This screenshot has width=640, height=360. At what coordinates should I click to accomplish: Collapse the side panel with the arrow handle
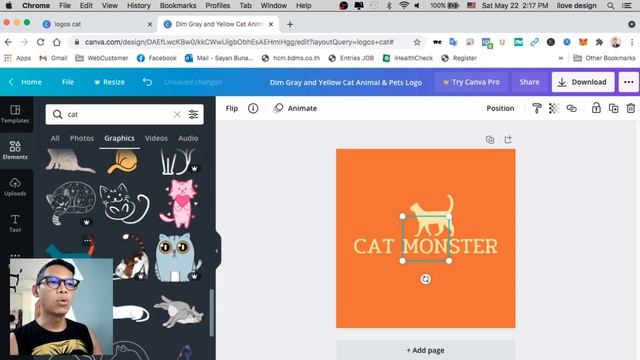tap(217, 251)
